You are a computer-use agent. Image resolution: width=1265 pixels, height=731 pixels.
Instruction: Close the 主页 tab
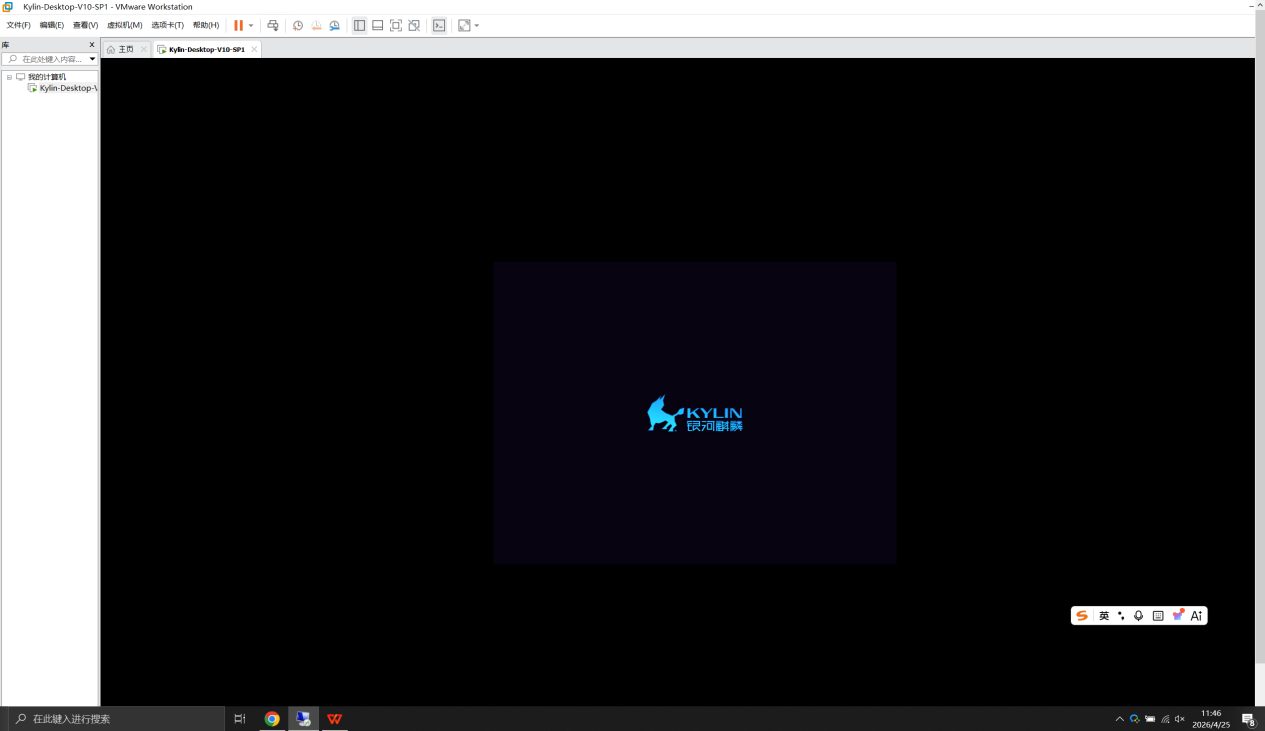pyautogui.click(x=144, y=49)
